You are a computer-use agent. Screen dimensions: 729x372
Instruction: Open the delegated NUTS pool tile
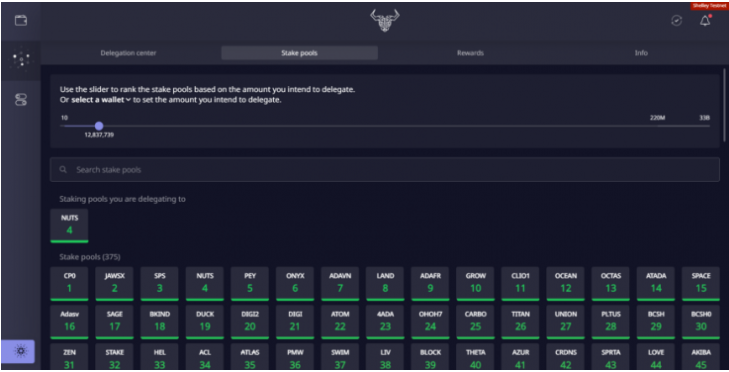69,226
